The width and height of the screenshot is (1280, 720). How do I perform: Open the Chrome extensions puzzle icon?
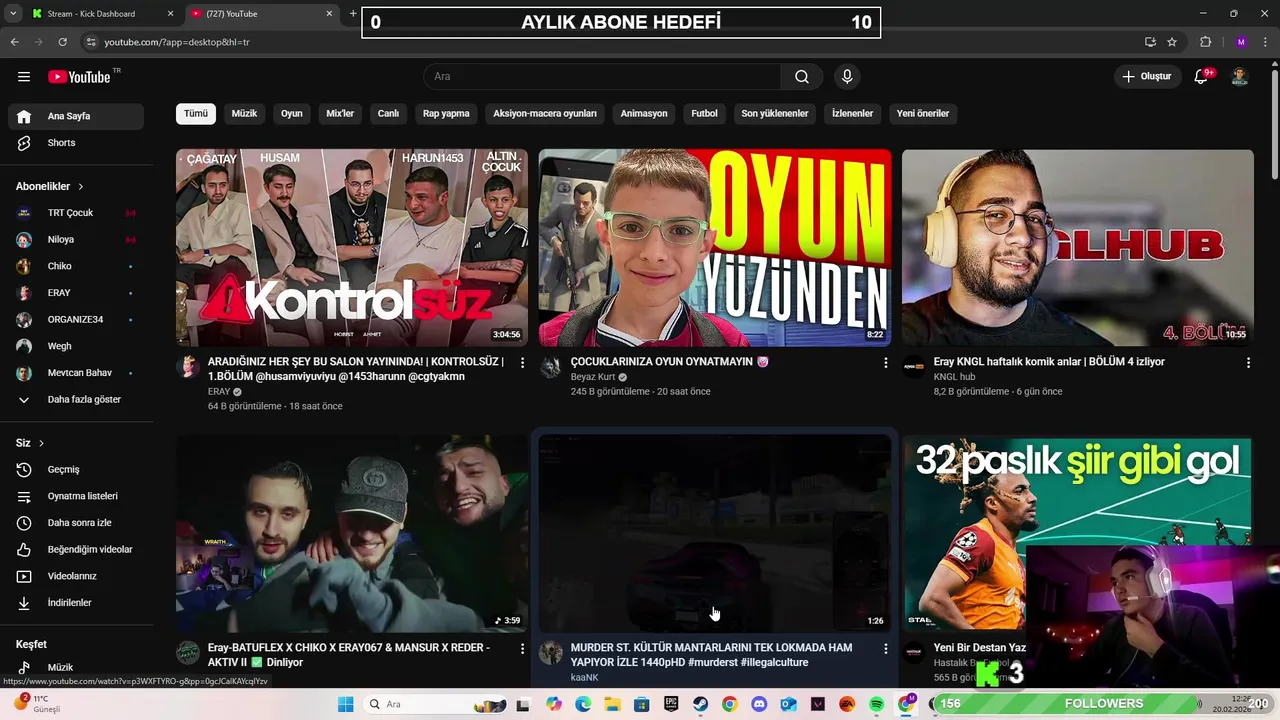[1205, 42]
